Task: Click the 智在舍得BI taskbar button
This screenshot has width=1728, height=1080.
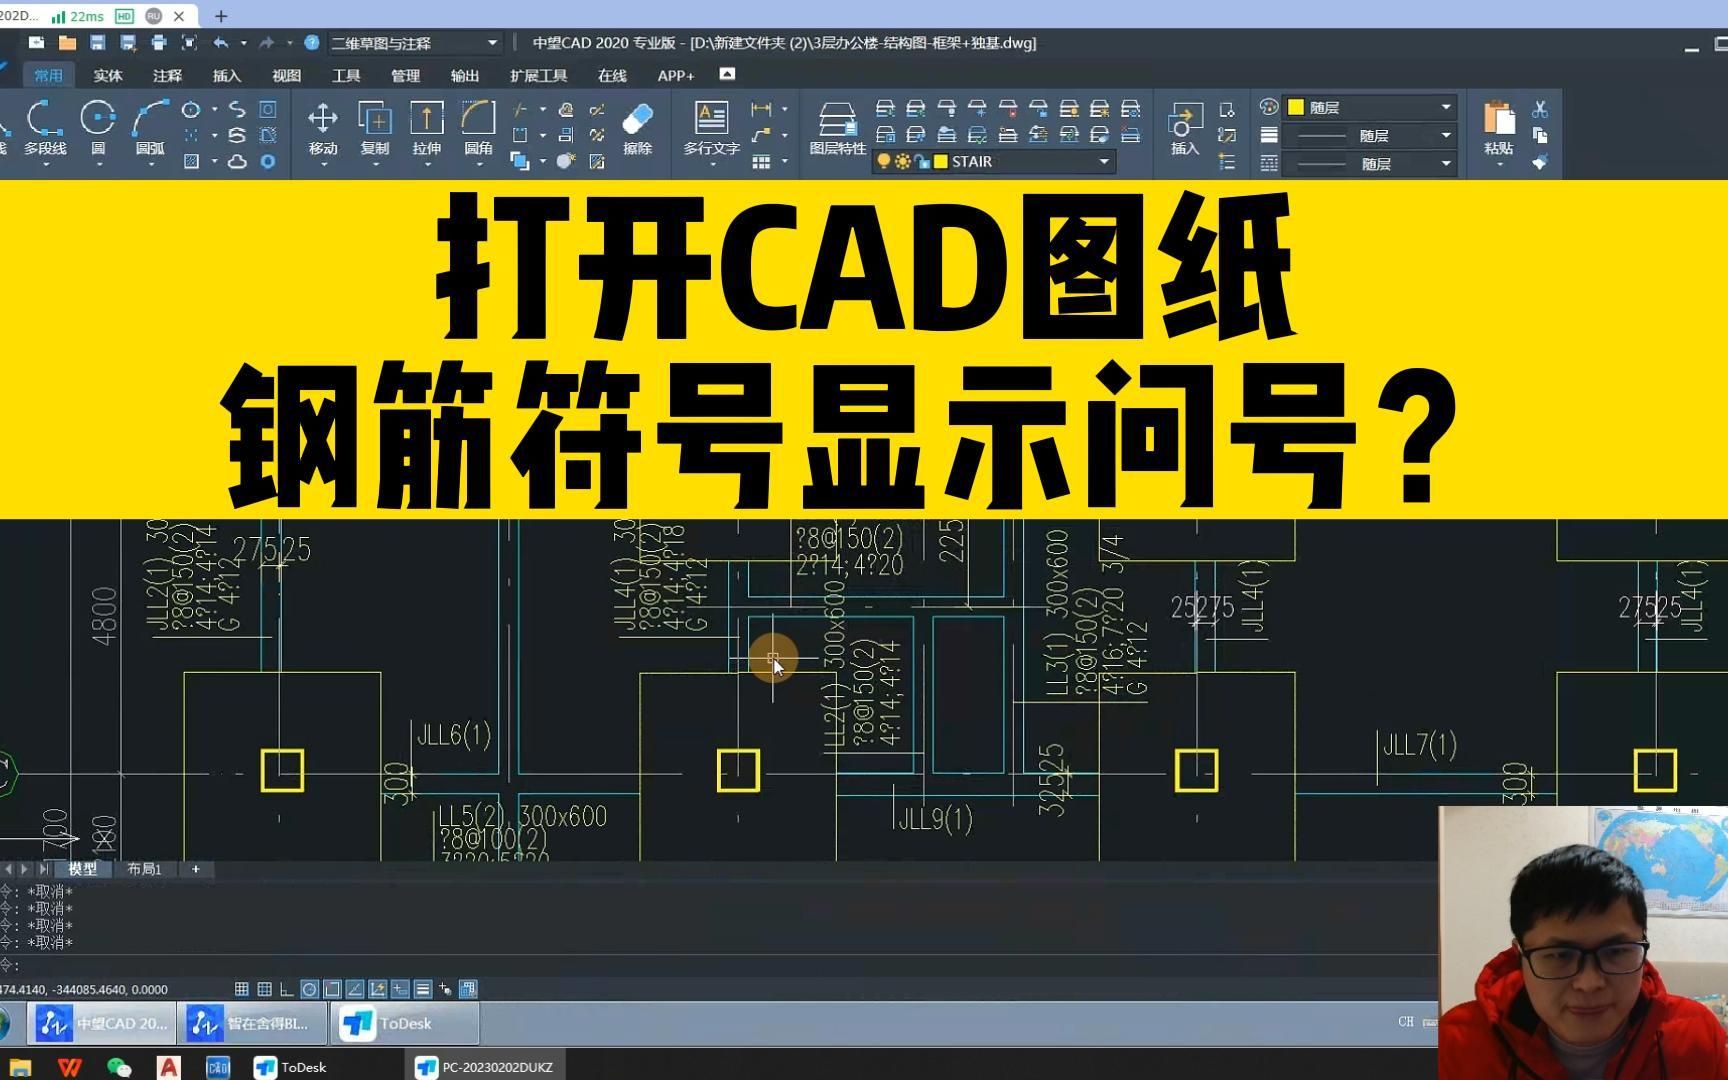Action: [x=248, y=1023]
